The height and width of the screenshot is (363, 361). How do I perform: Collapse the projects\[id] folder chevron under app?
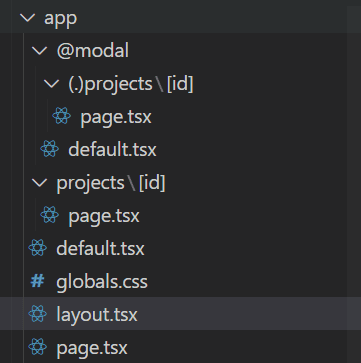tap(39, 183)
